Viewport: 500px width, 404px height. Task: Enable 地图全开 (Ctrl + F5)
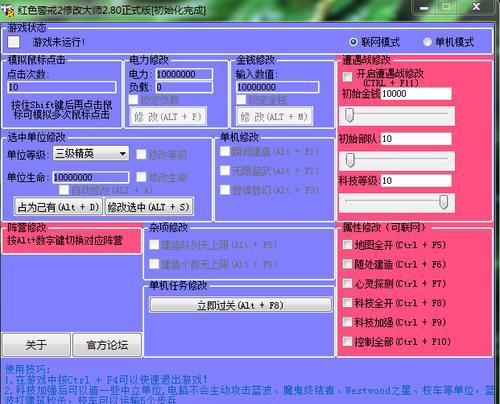coord(348,245)
